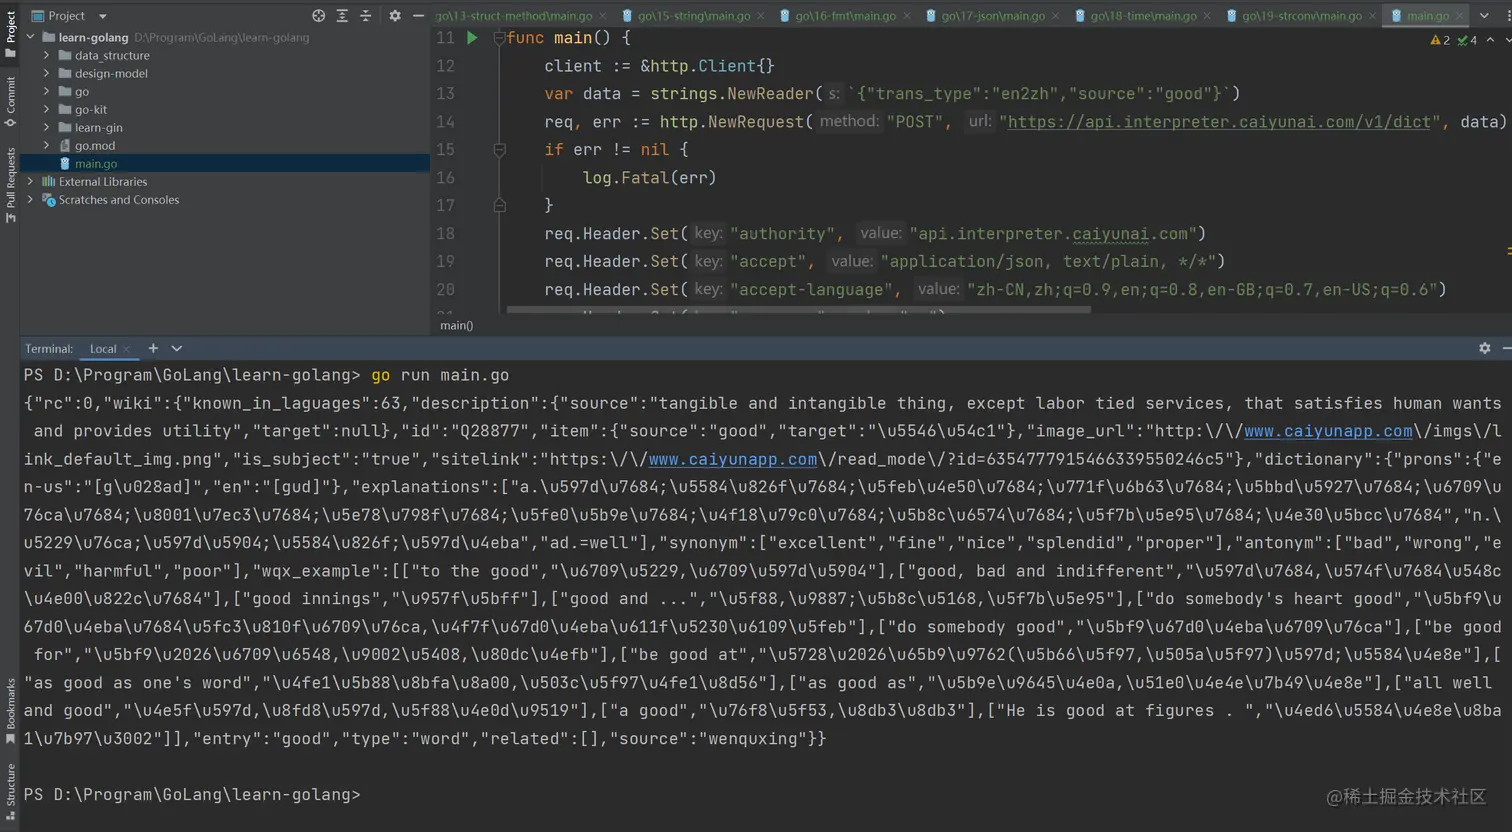
Task: Click log.Fatal(err) on line 16
Action: [x=650, y=178]
